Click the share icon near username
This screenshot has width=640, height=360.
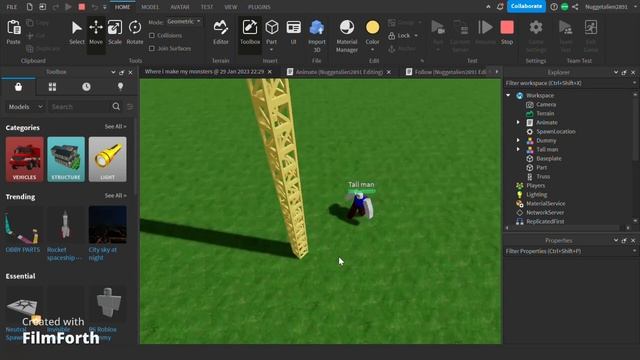[575, 7]
